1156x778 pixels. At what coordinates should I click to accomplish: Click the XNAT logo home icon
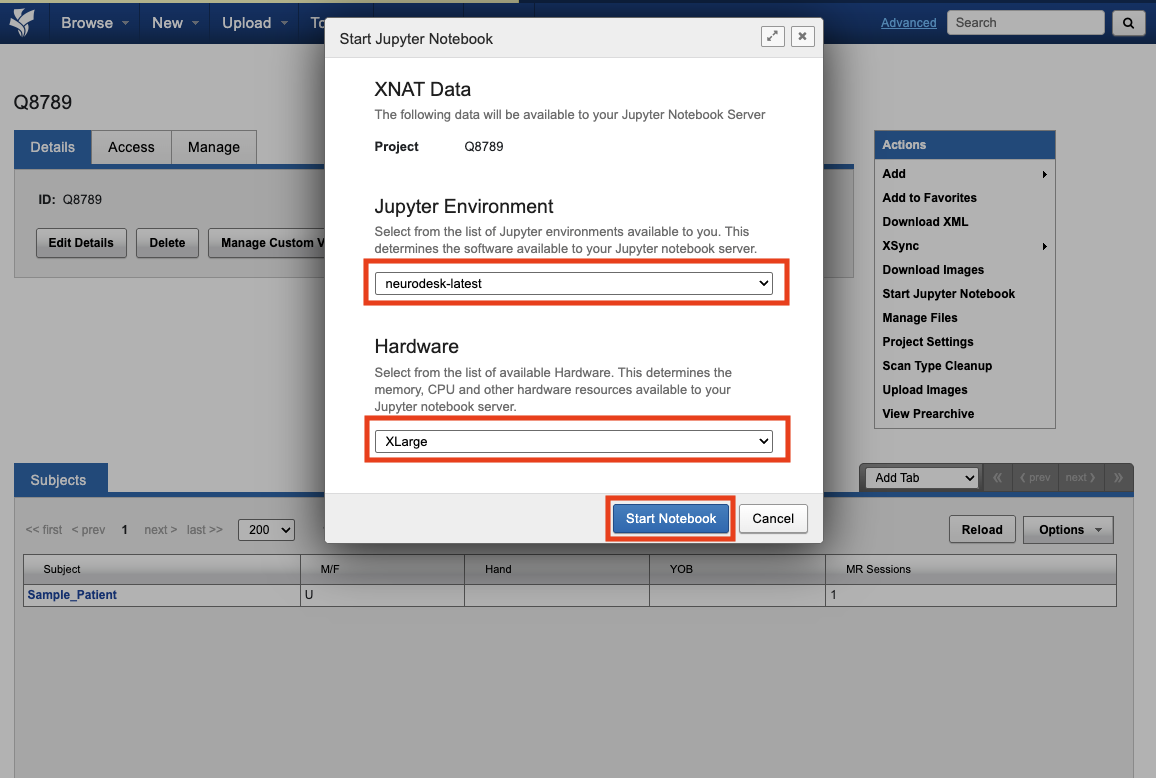point(21,22)
